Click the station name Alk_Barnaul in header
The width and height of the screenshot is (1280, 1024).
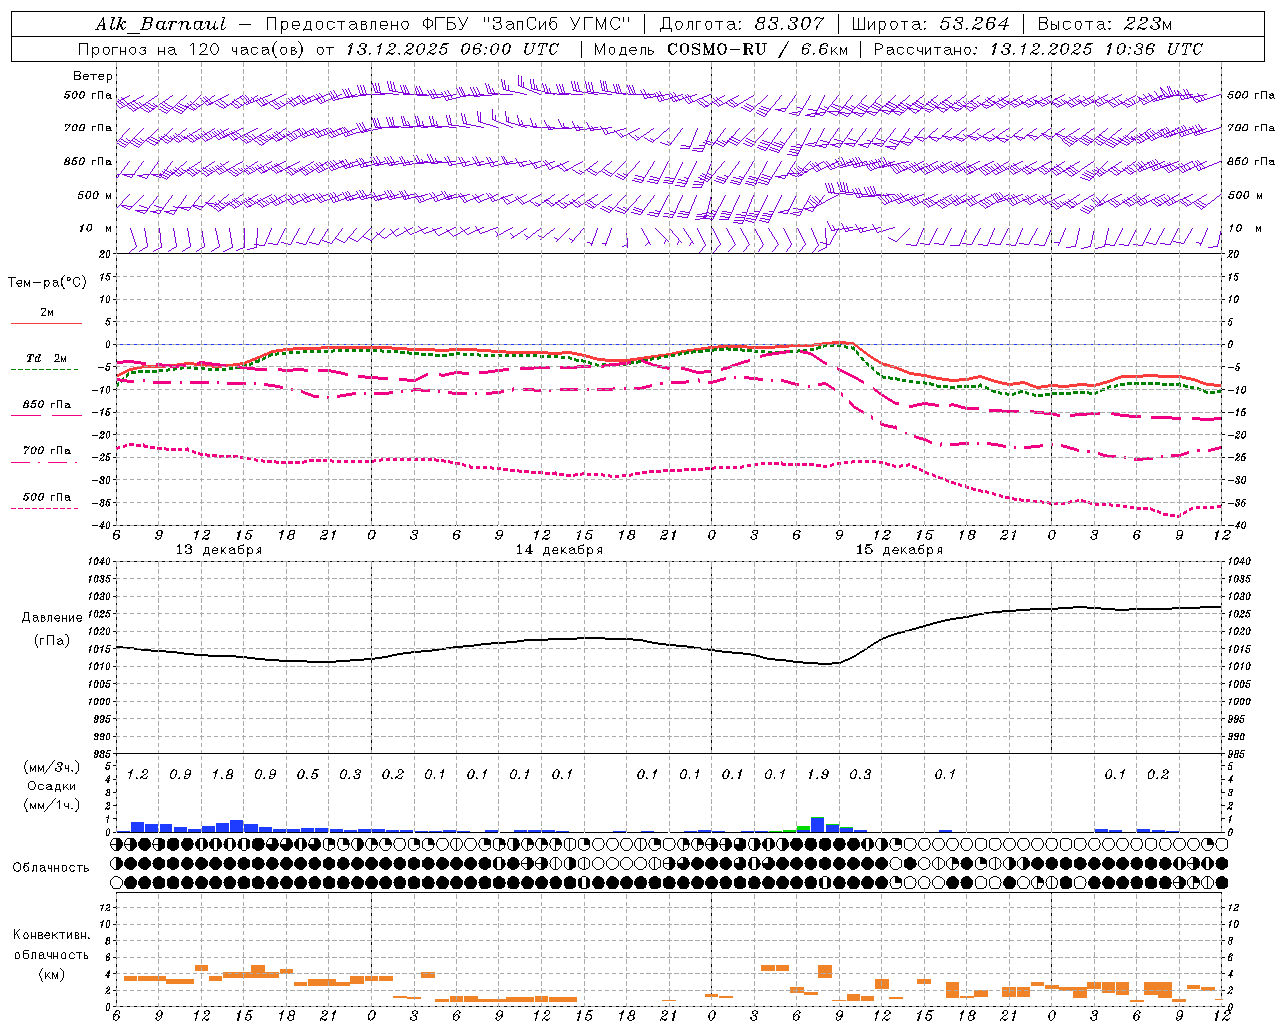pos(161,24)
